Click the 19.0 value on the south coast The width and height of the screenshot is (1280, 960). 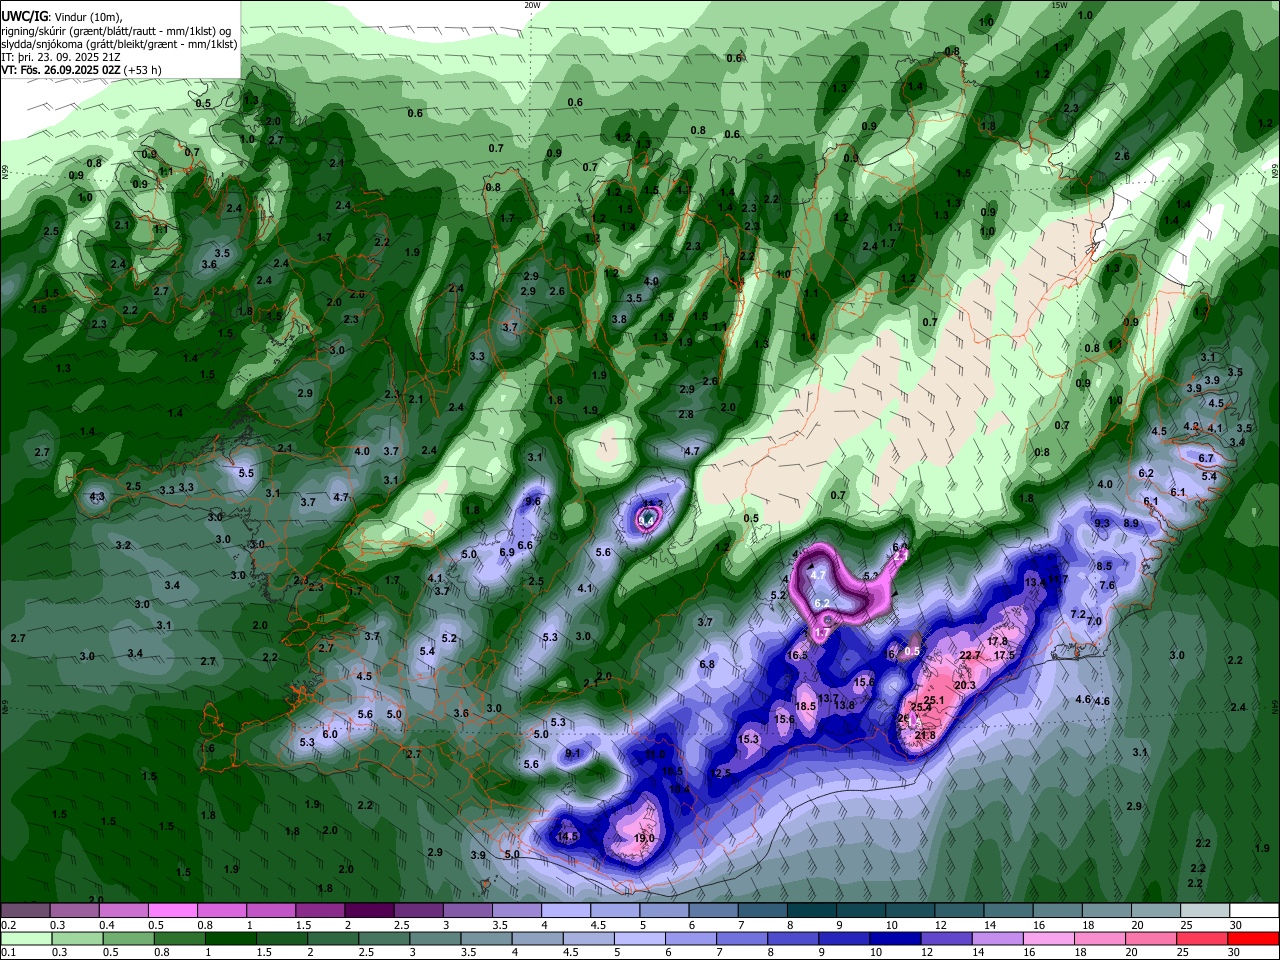click(644, 839)
